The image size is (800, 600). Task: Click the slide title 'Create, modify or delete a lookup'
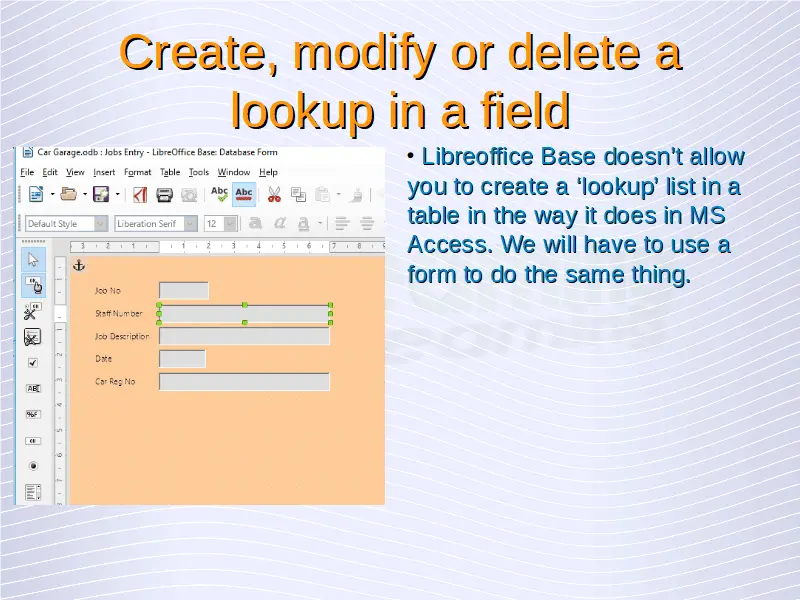pos(401,81)
